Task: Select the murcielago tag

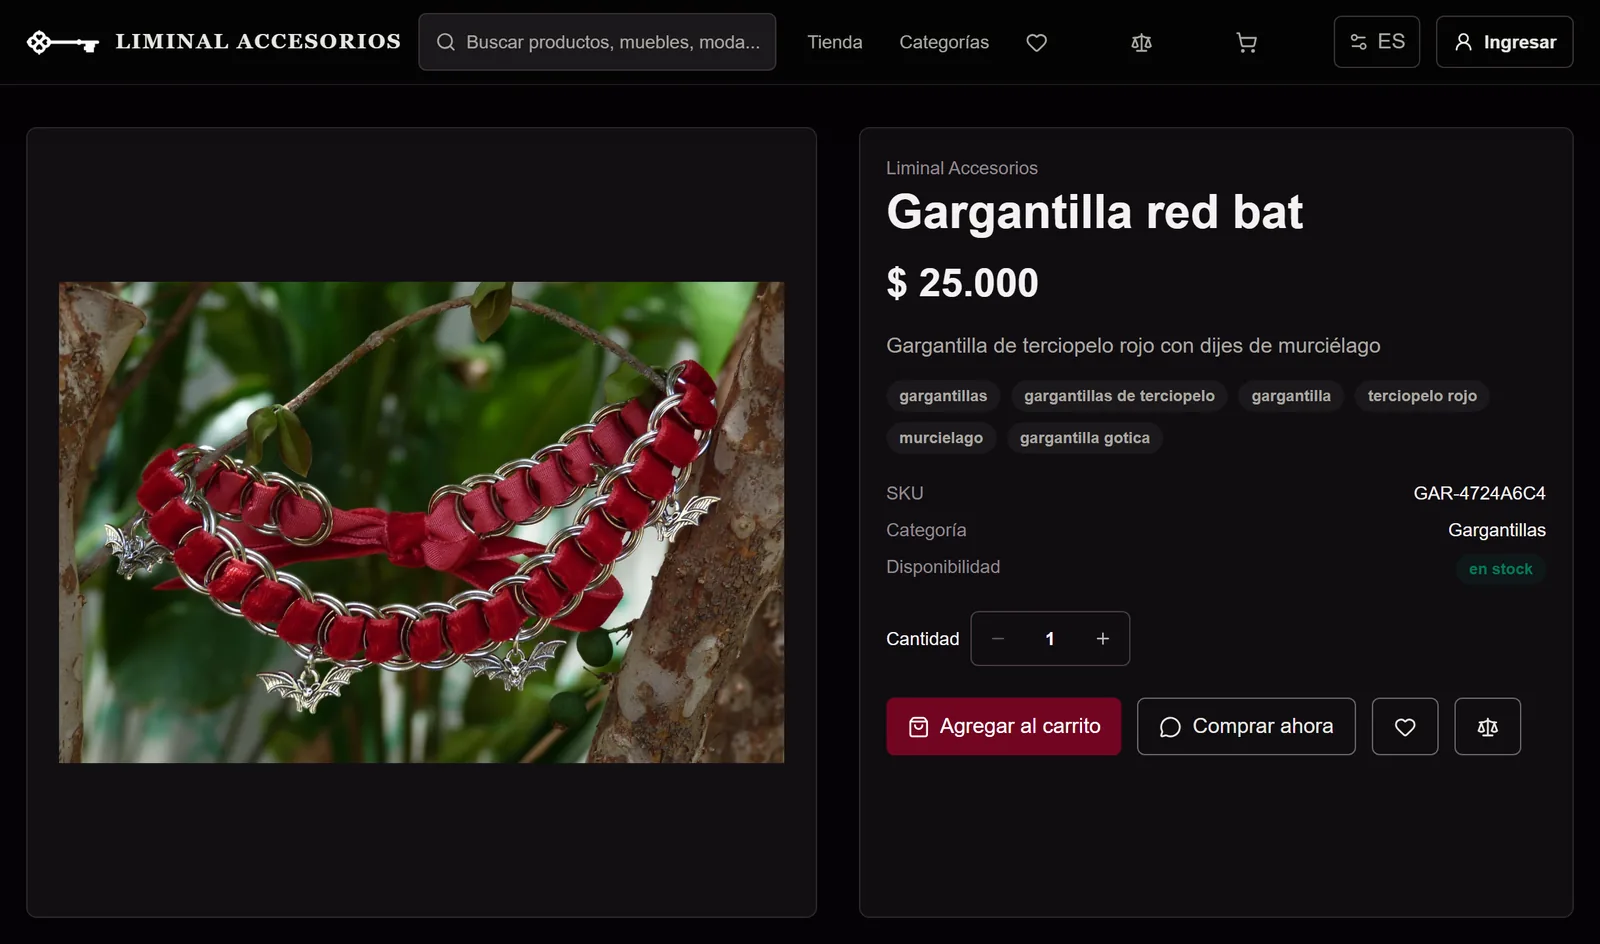Action: [941, 438]
